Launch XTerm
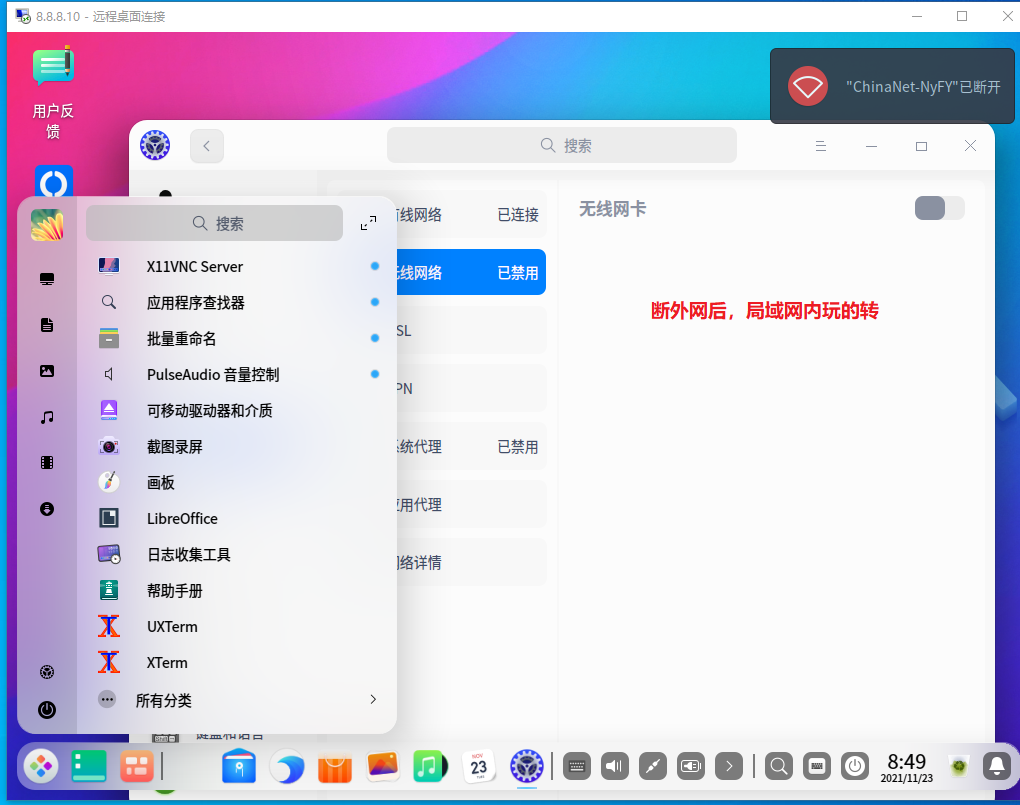Screen dimensions: 1020x805 [x=238, y=662]
